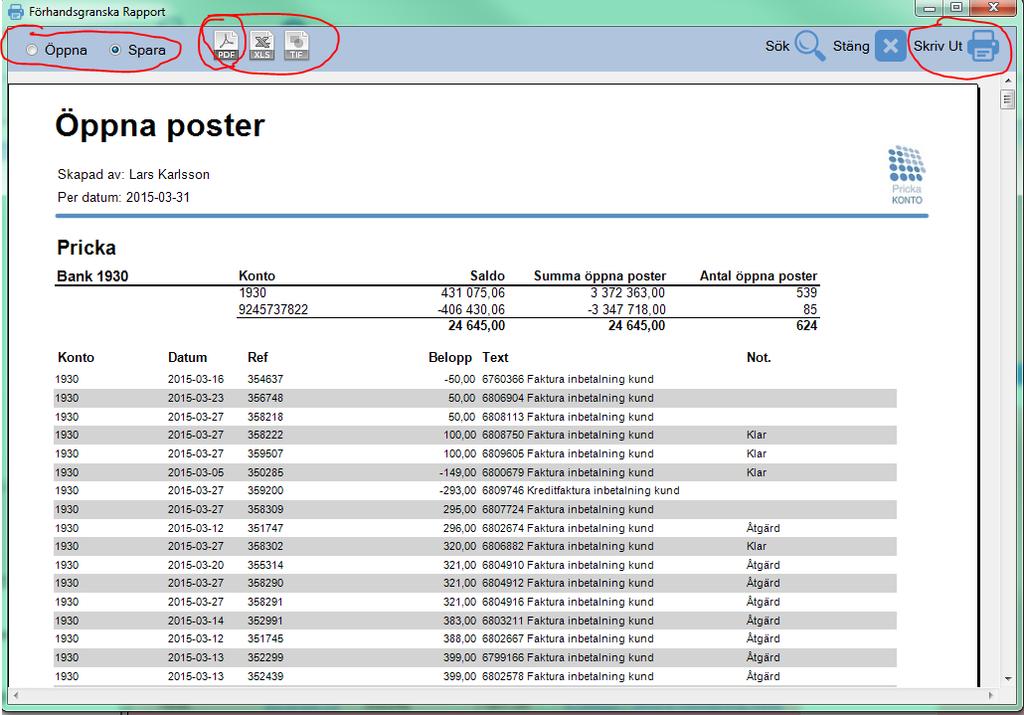Click ref 358218 row

pos(475,417)
